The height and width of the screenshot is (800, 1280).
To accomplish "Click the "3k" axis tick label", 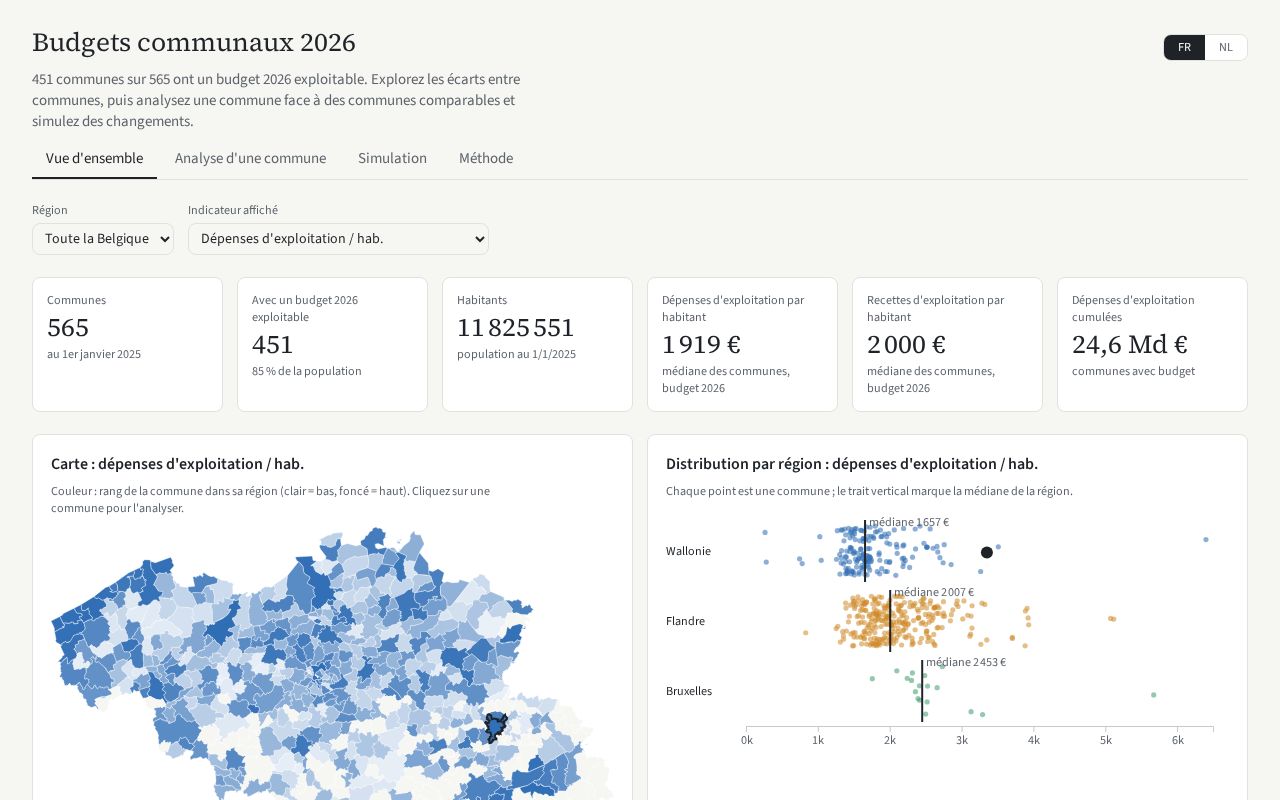I will pos(962,740).
